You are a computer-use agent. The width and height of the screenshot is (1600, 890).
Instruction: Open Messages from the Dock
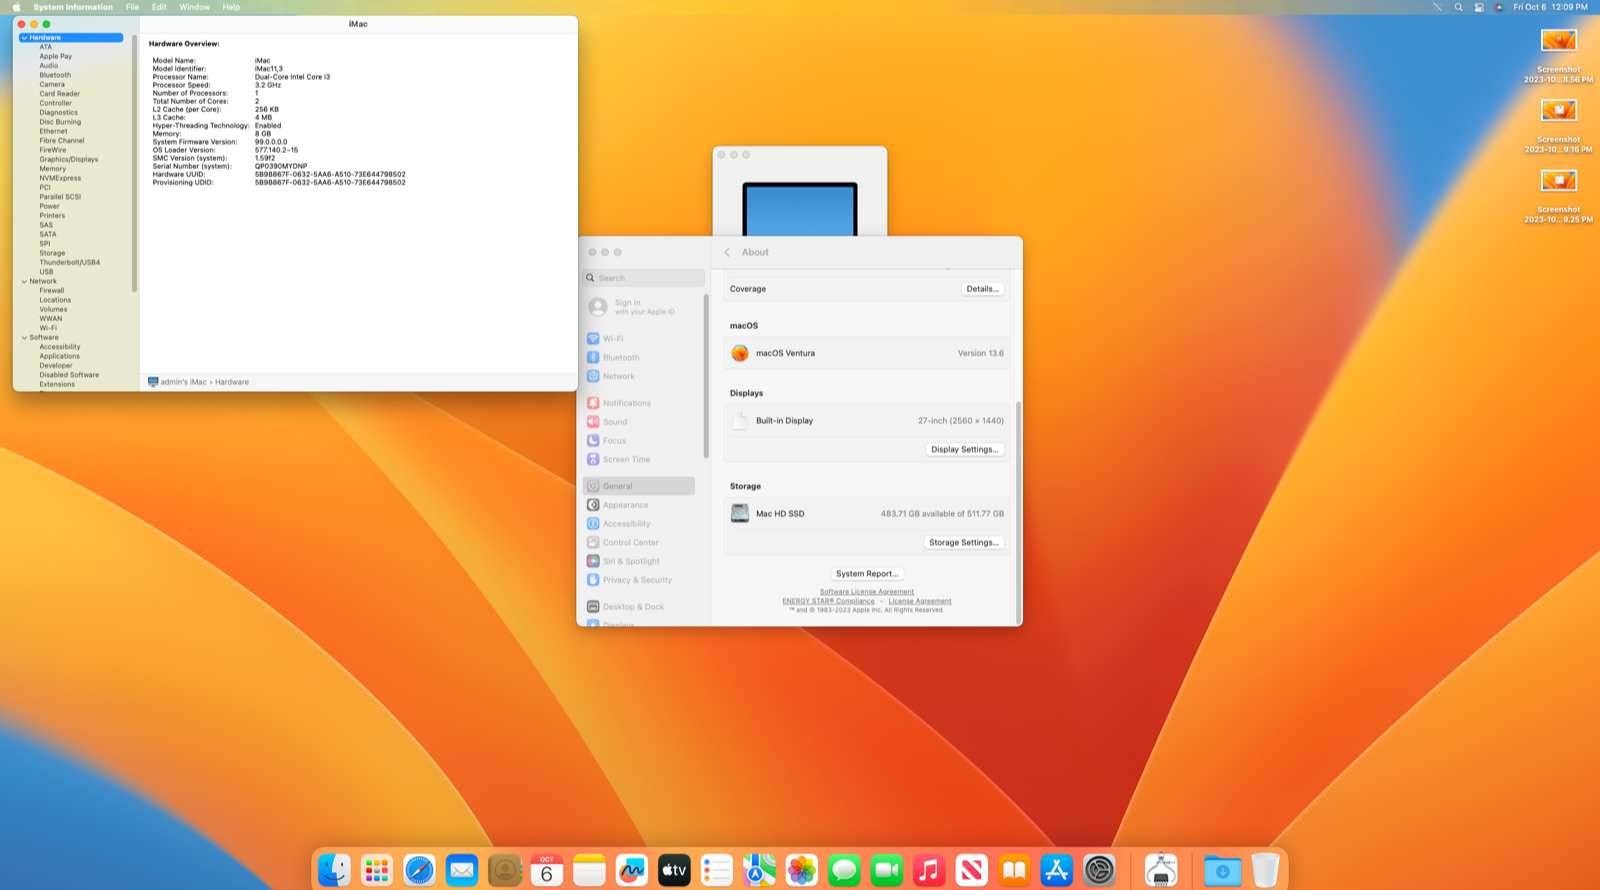coord(844,870)
